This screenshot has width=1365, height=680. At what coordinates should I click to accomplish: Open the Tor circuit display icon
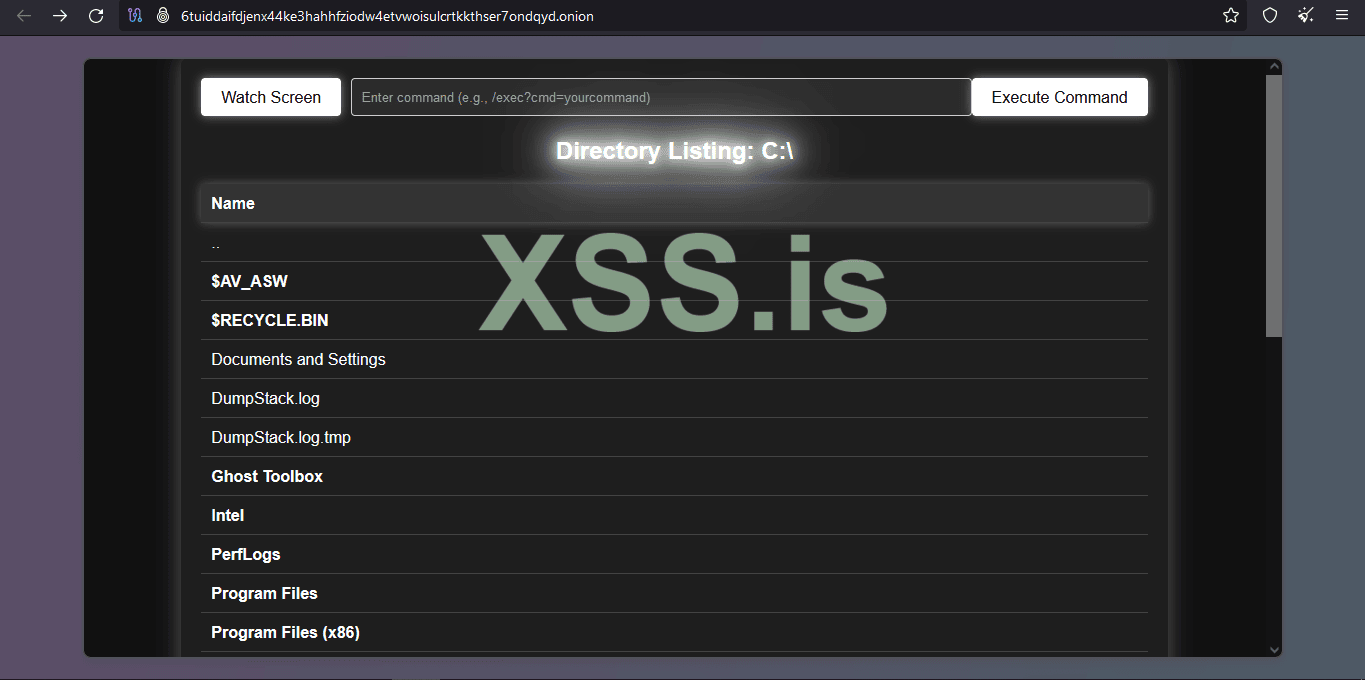click(136, 16)
